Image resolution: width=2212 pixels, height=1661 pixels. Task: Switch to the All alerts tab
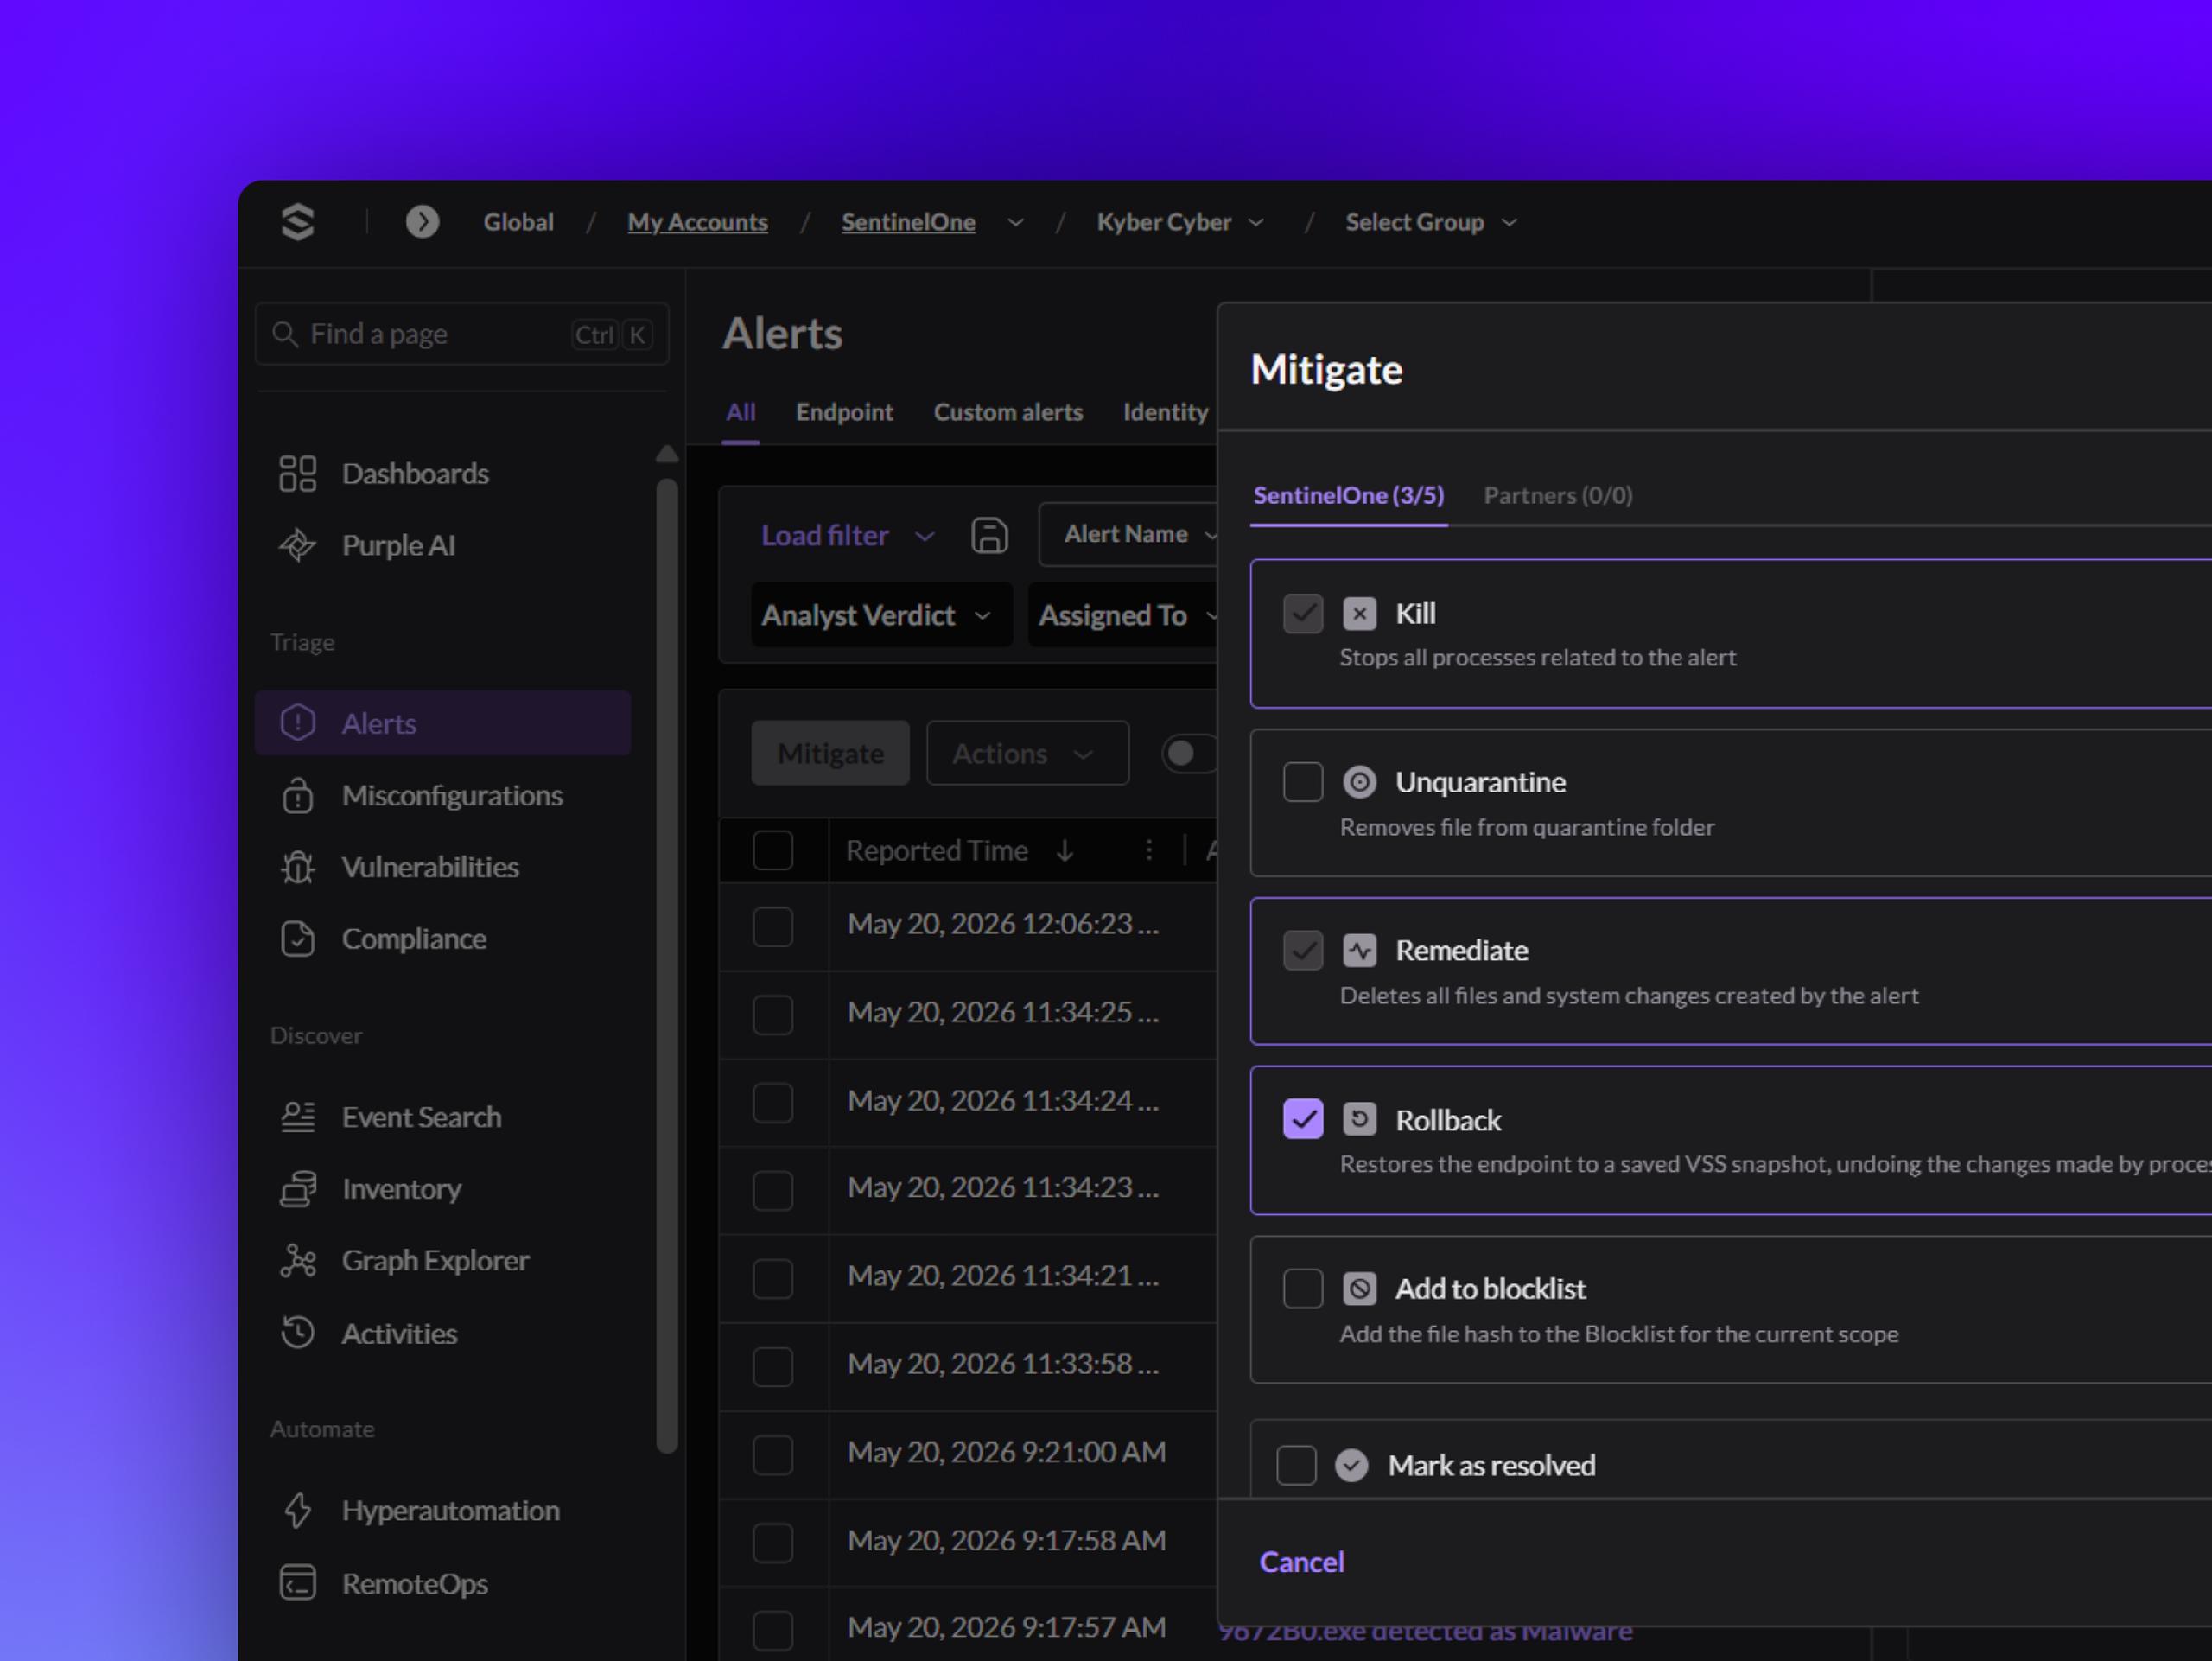coord(740,412)
